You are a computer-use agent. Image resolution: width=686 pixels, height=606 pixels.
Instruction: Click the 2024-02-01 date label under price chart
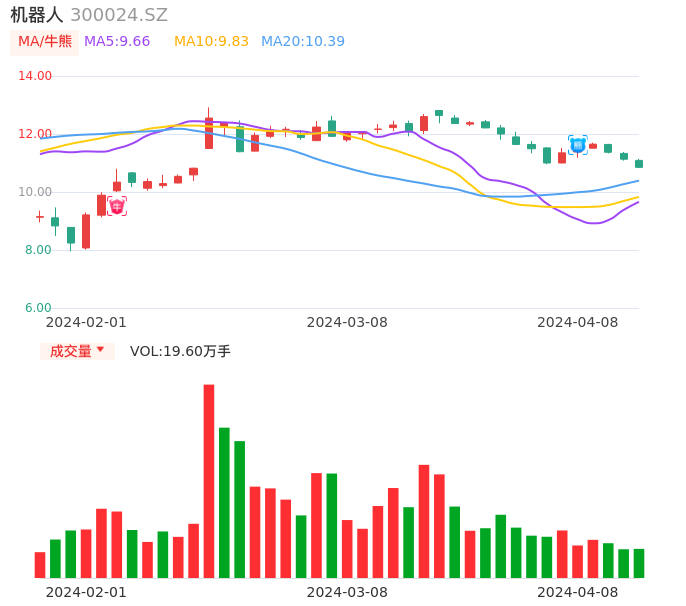(86, 322)
